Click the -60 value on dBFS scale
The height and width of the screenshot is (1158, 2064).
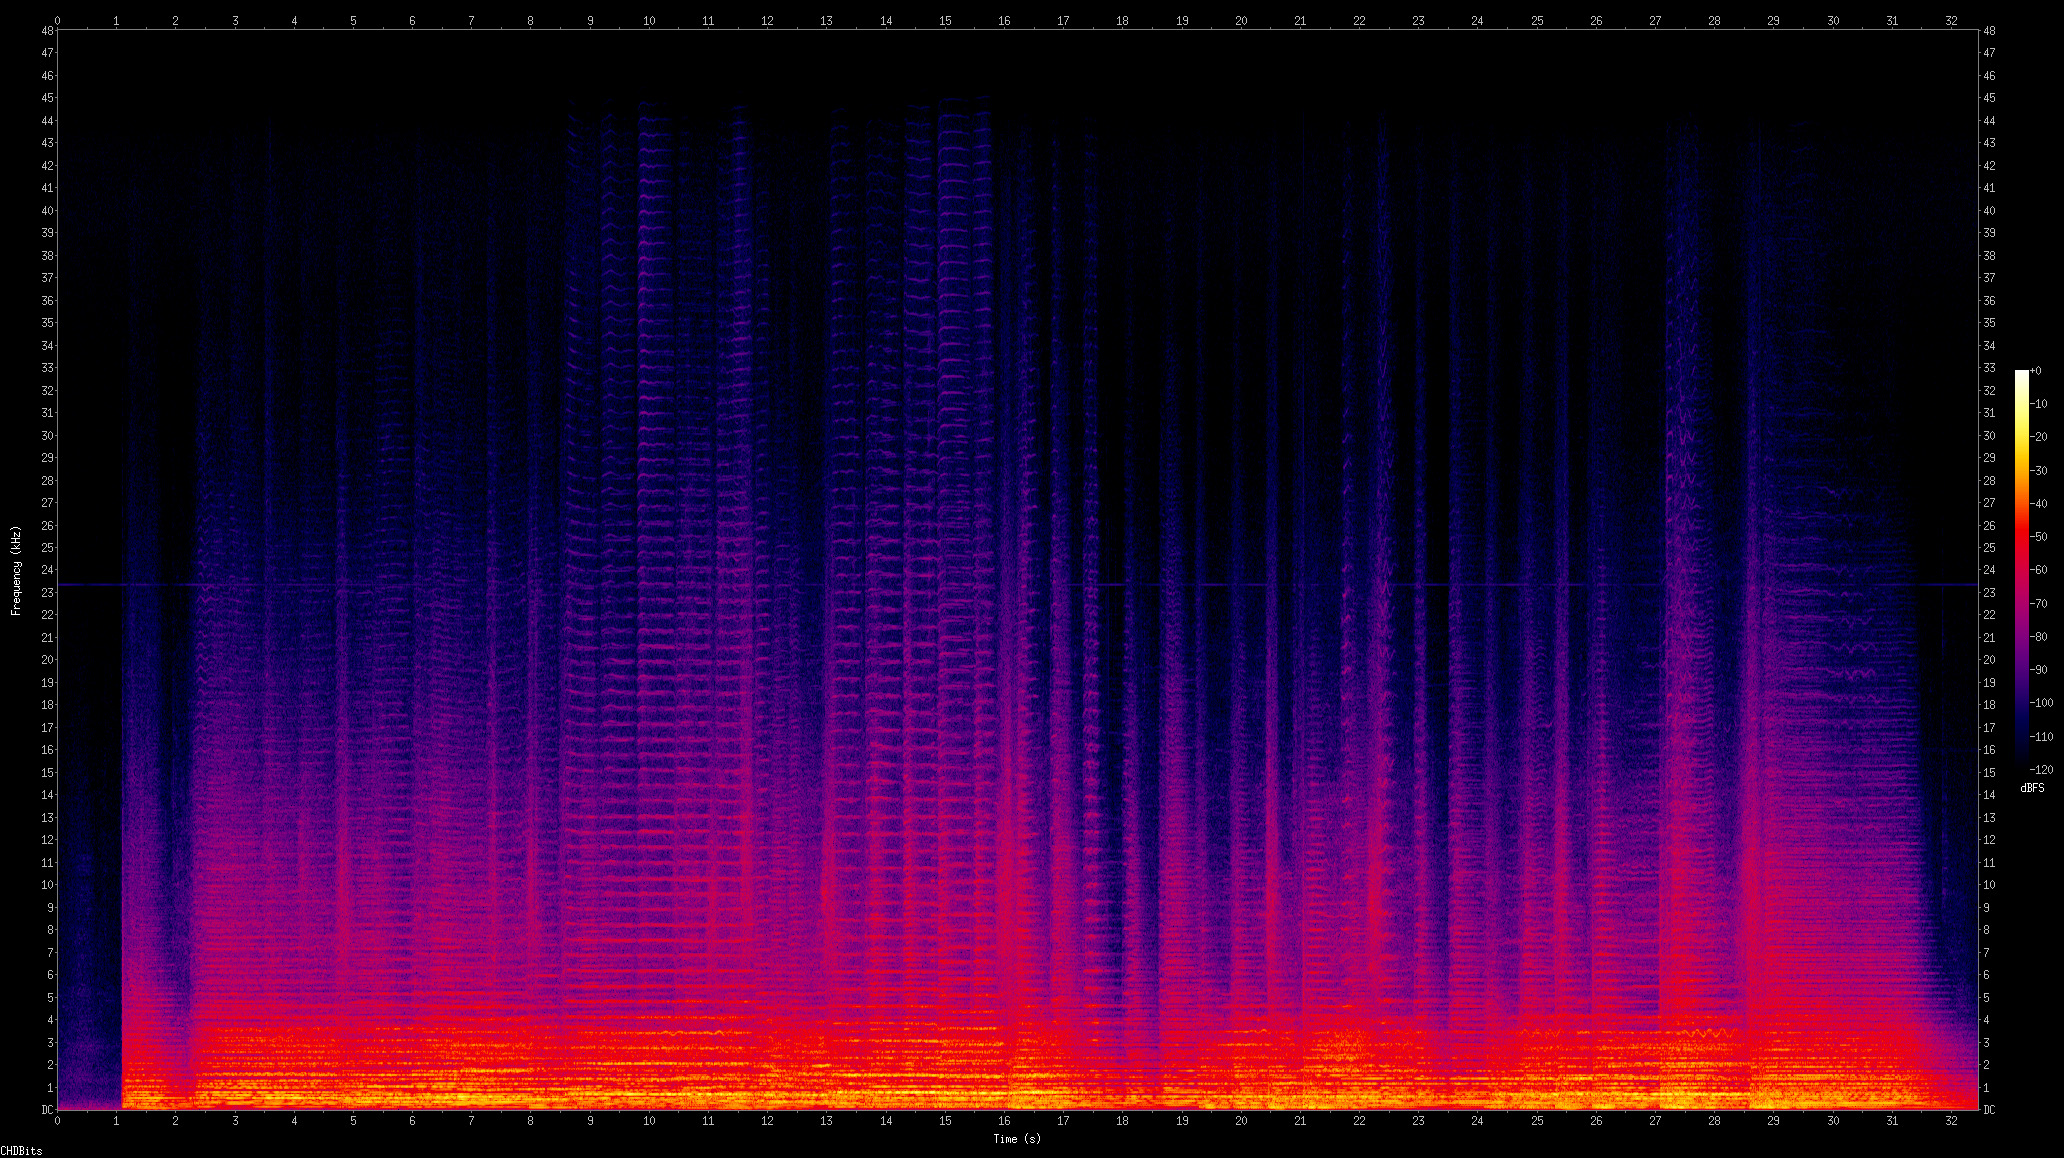point(2038,570)
